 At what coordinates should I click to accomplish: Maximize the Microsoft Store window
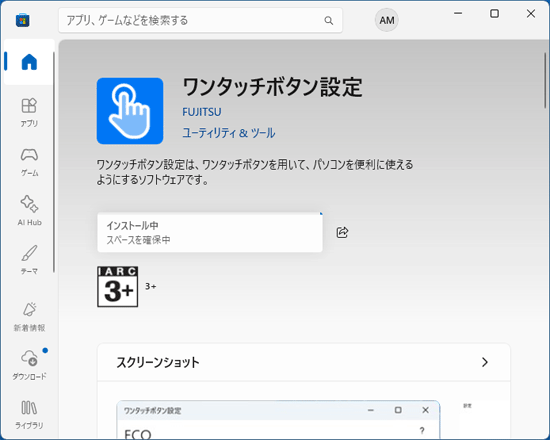[494, 13]
